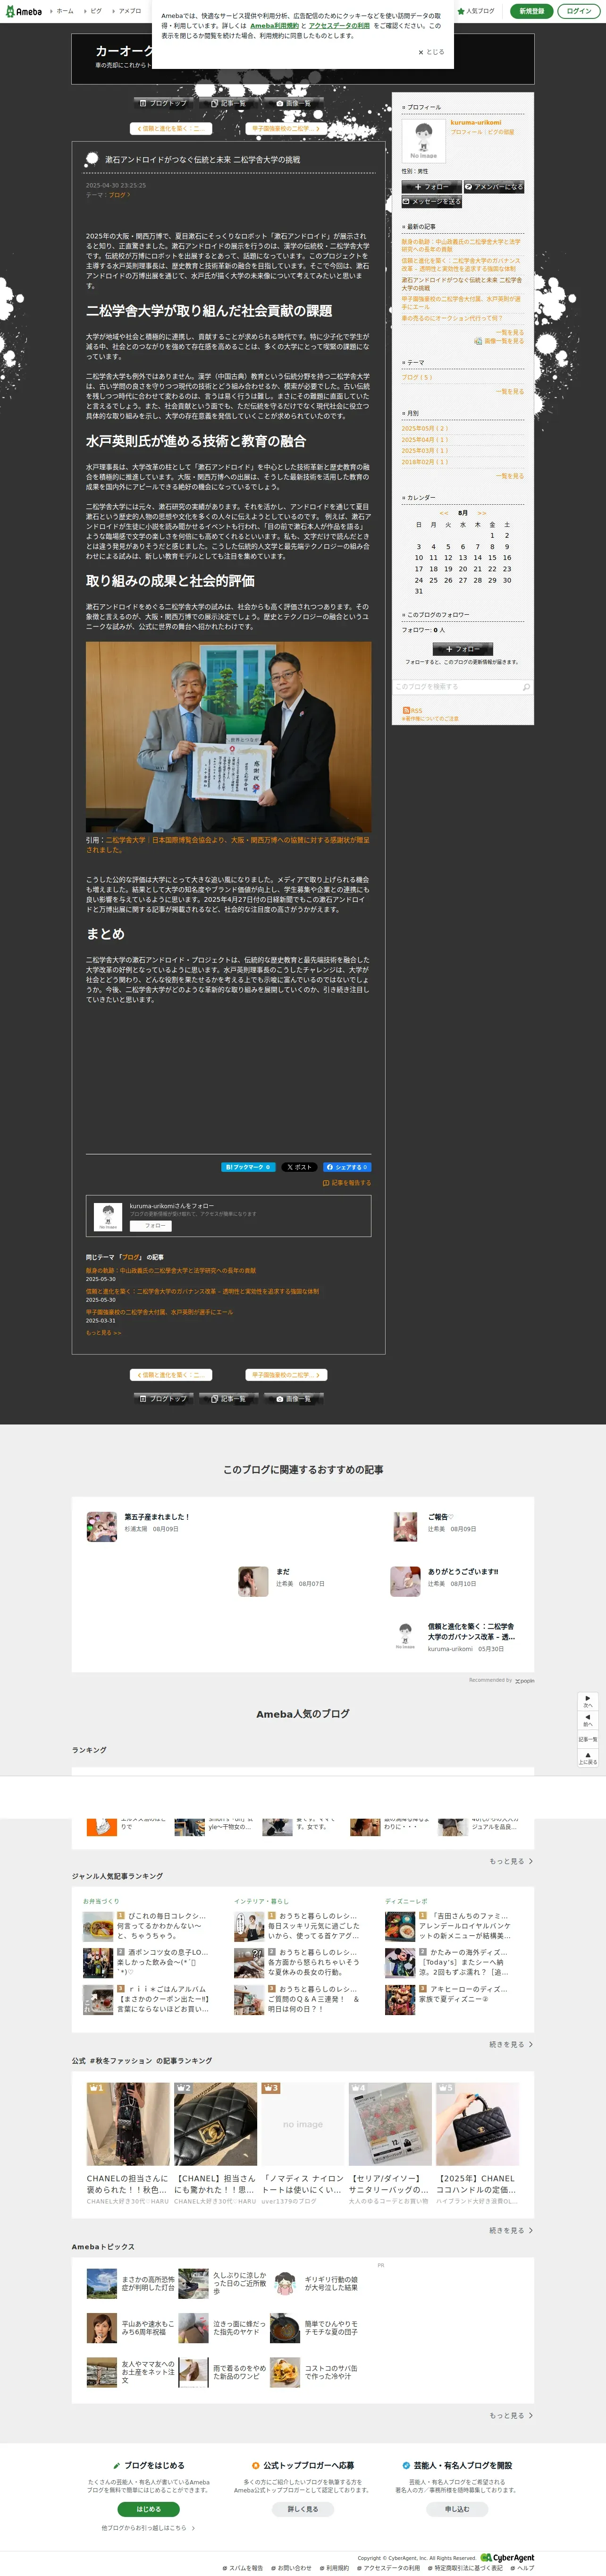Open ディズニーレポ genre heading
Screen dimensions: 606x2576
[x=406, y=1901]
